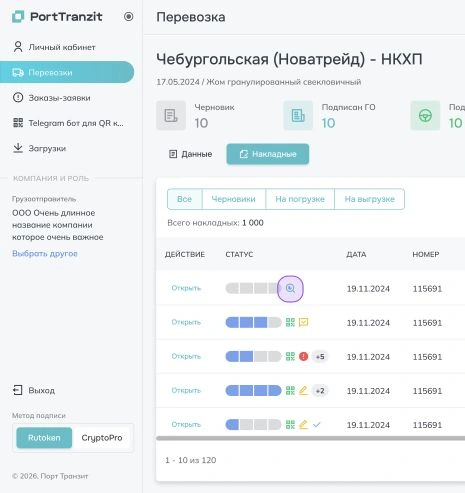The image size is (465, 493).
Task: Click the +2 badge
Action: click(x=320, y=391)
